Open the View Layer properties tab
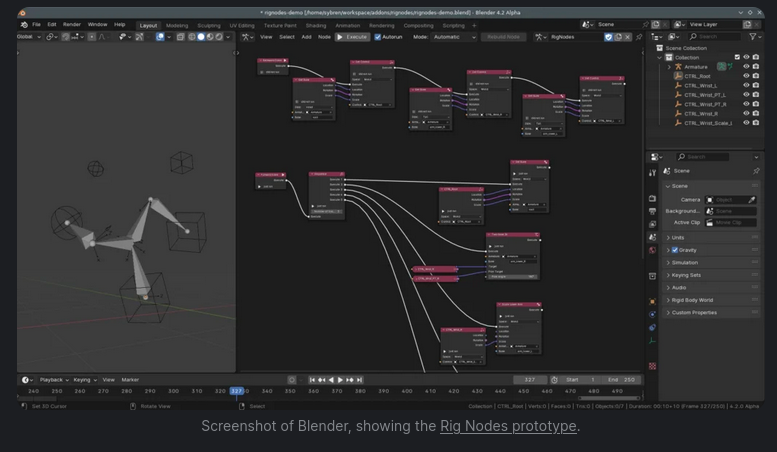Viewport: 777px width, 452px height. (x=652, y=224)
